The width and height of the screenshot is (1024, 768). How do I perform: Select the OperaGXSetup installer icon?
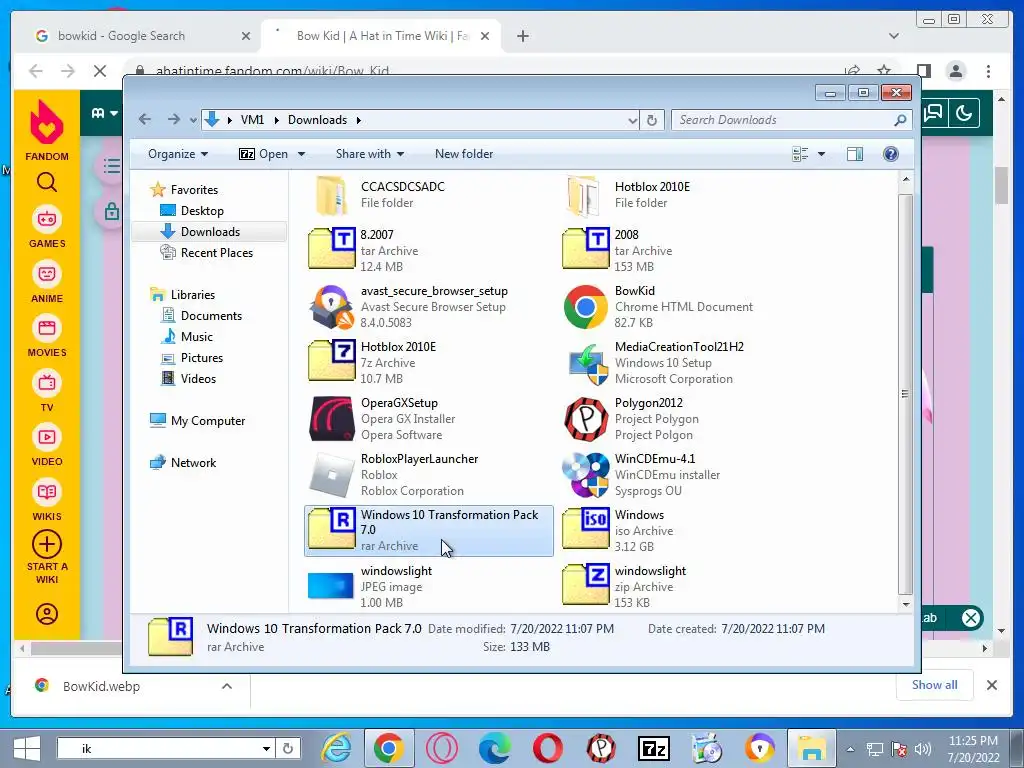[x=332, y=419]
